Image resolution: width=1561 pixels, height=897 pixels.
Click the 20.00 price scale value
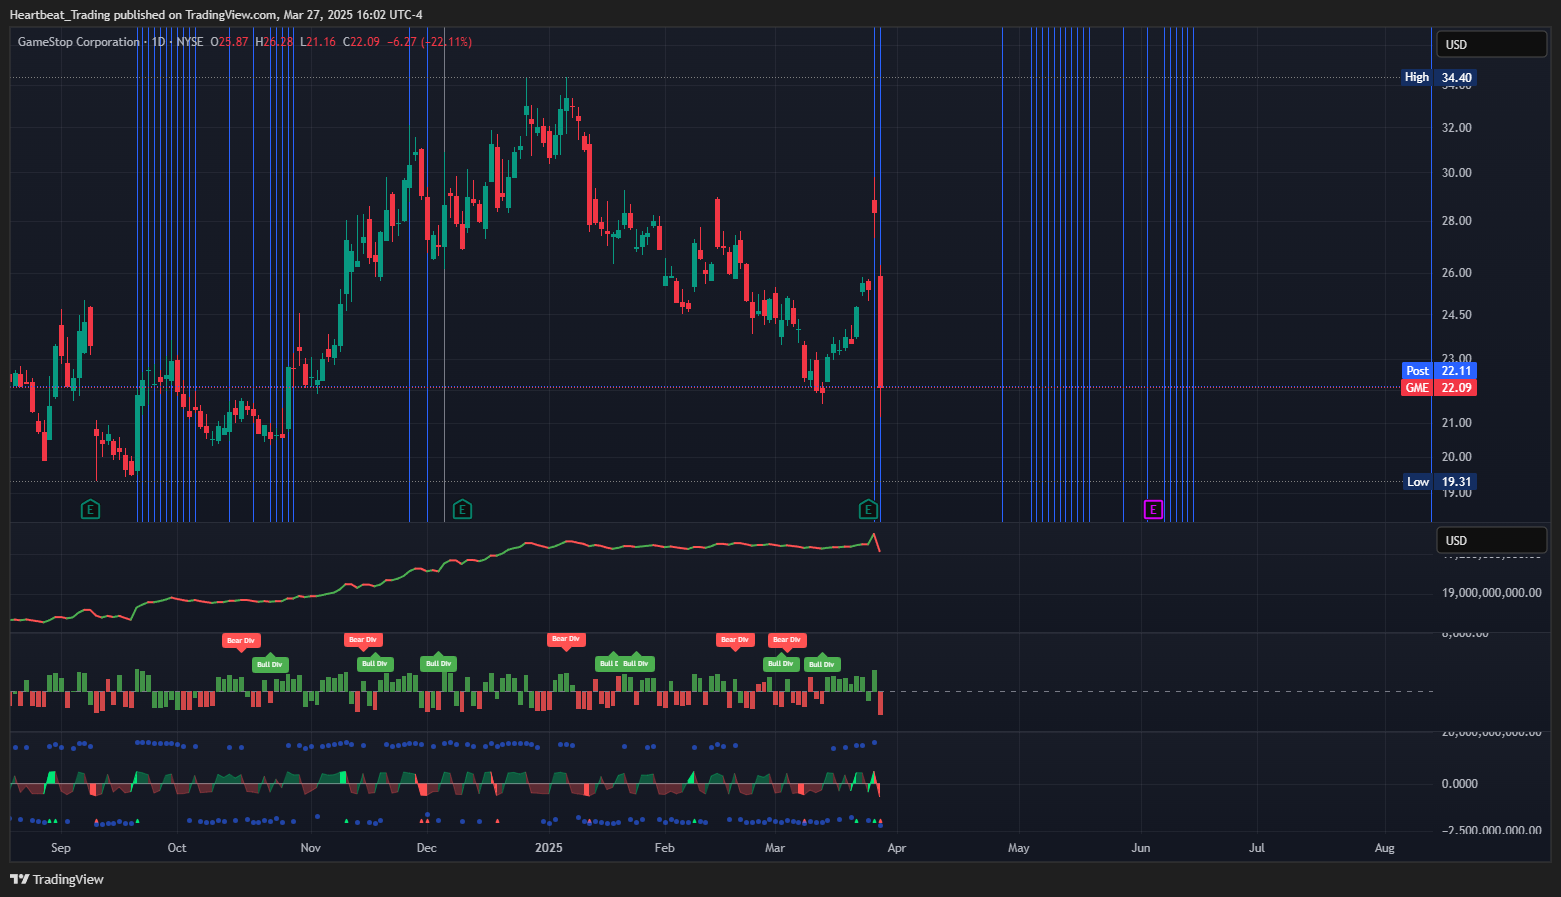coord(1457,457)
